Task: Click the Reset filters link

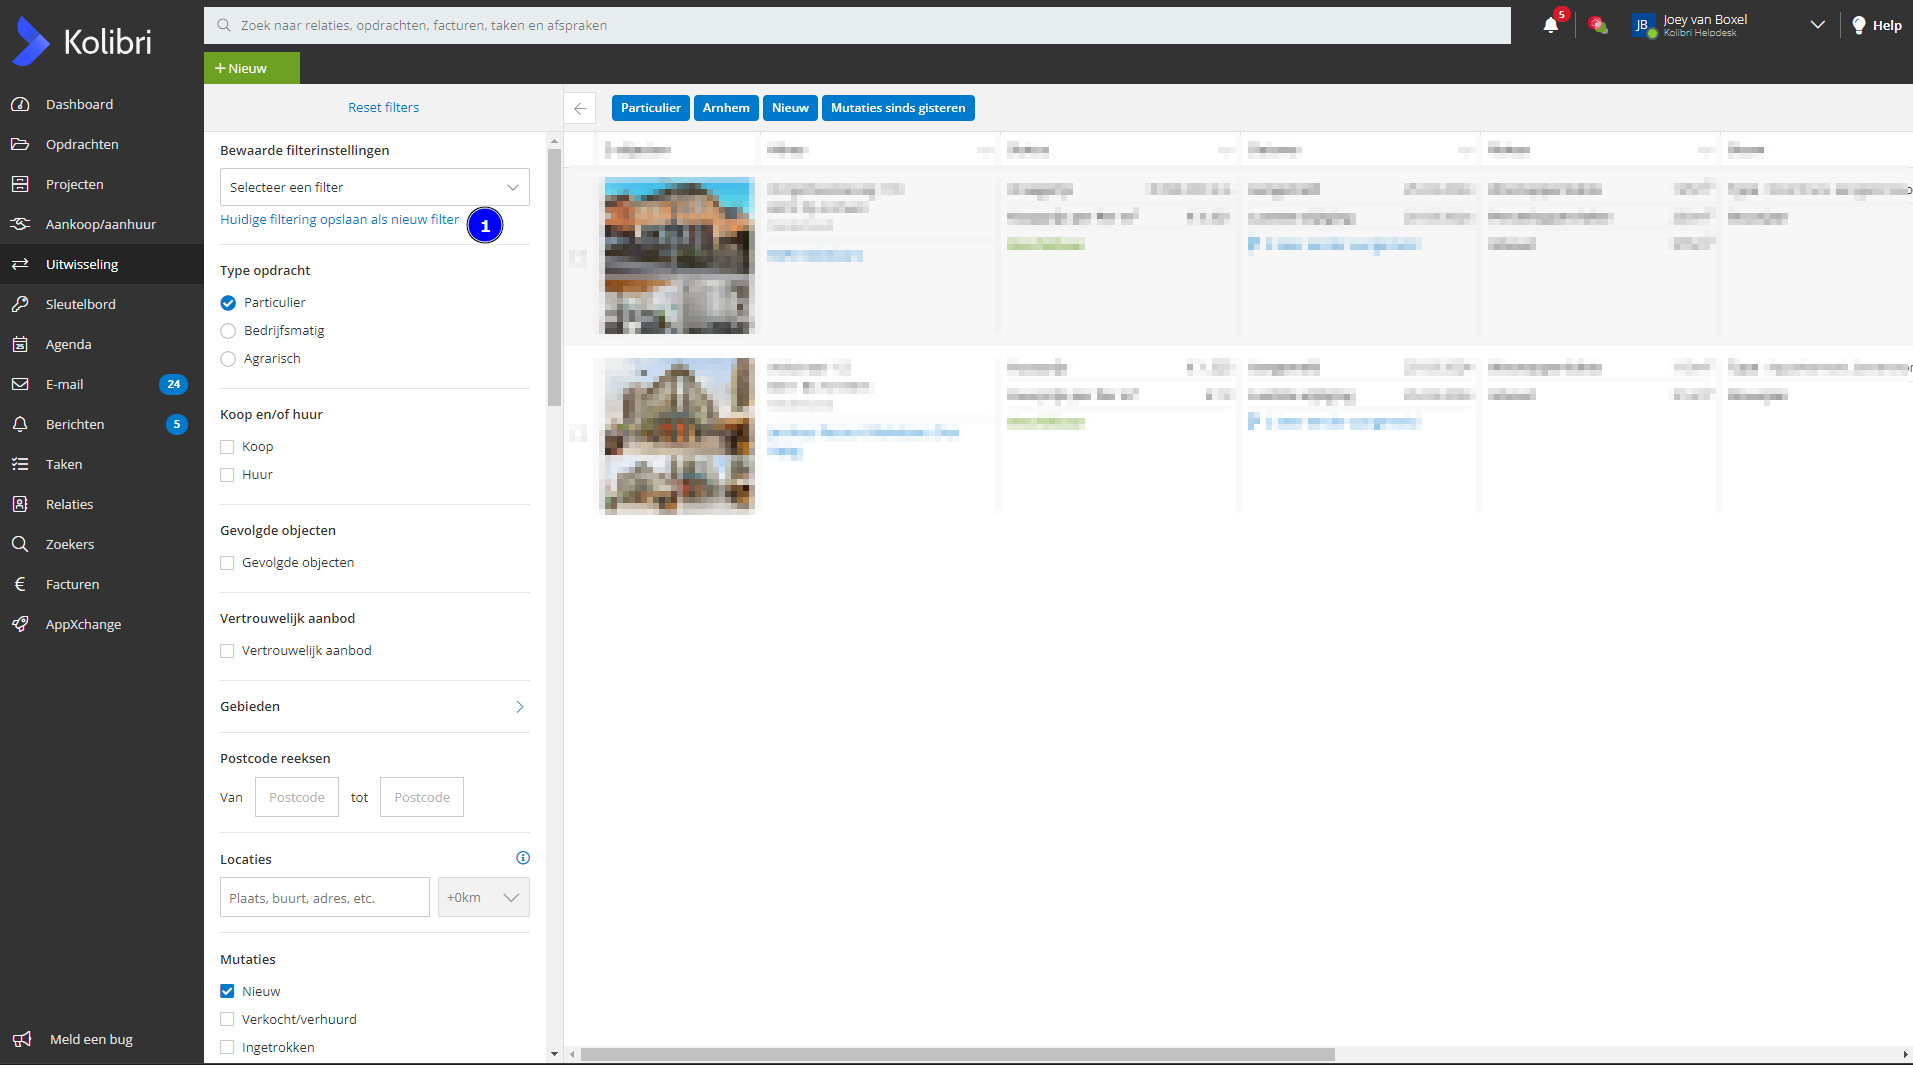Action: 384,107
